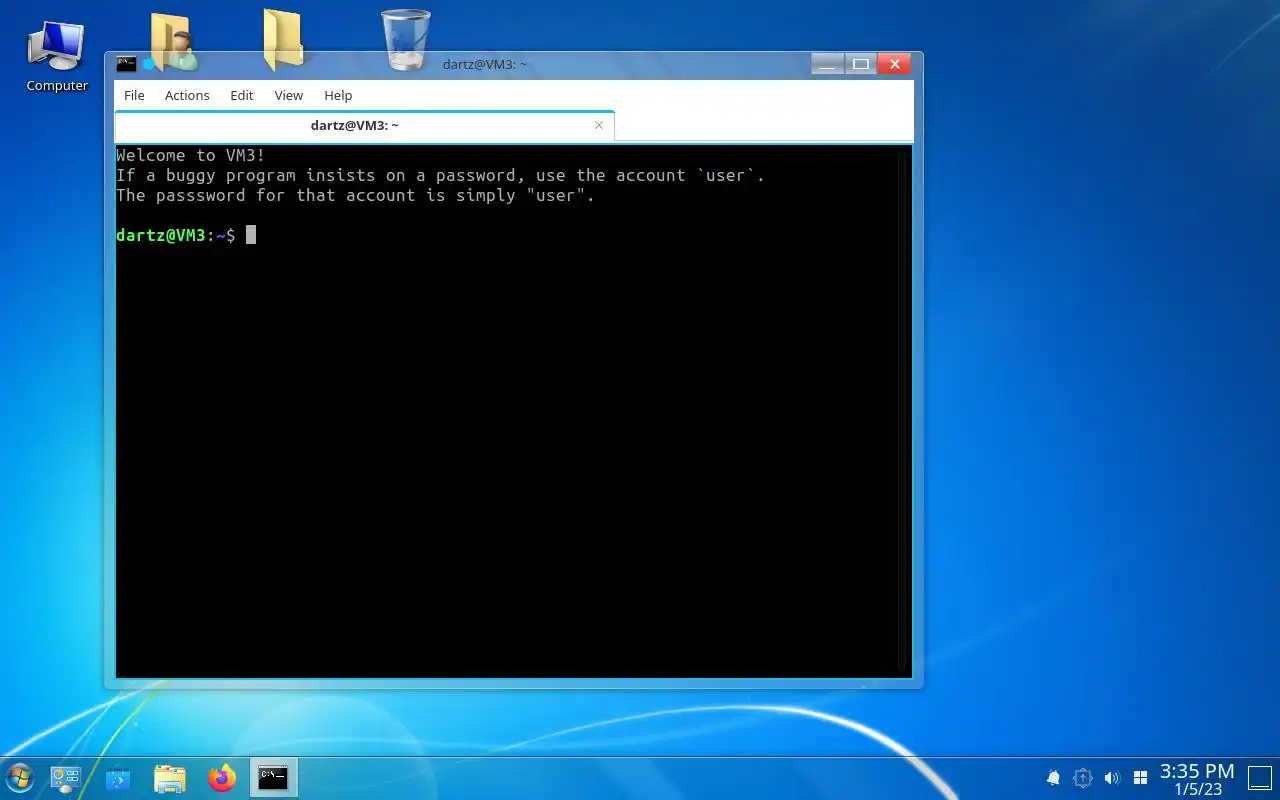The width and height of the screenshot is (1280, 800).
Task: Minimize the terminal window
Action: pyautogui.click(x=827, y=64)
